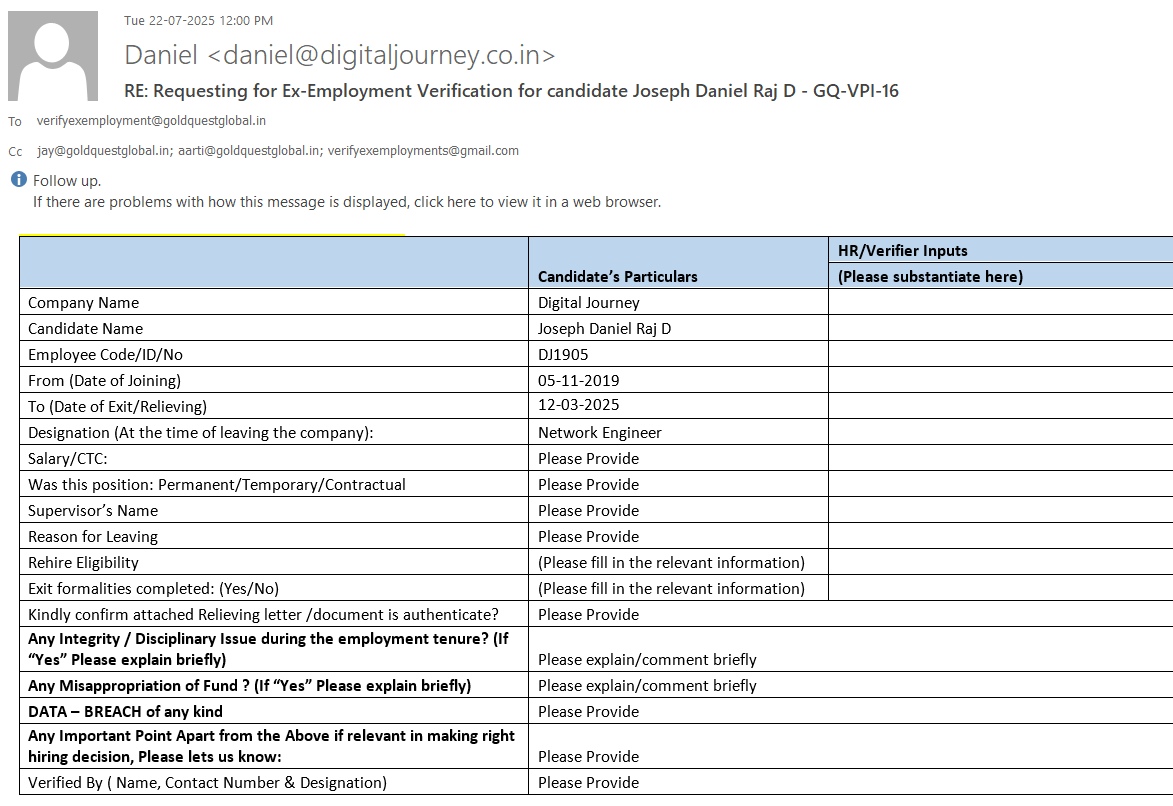Click Please Provide in the Verified By row
The width and height of the screenshot is (1173, 806).
[x=589, y=783]
